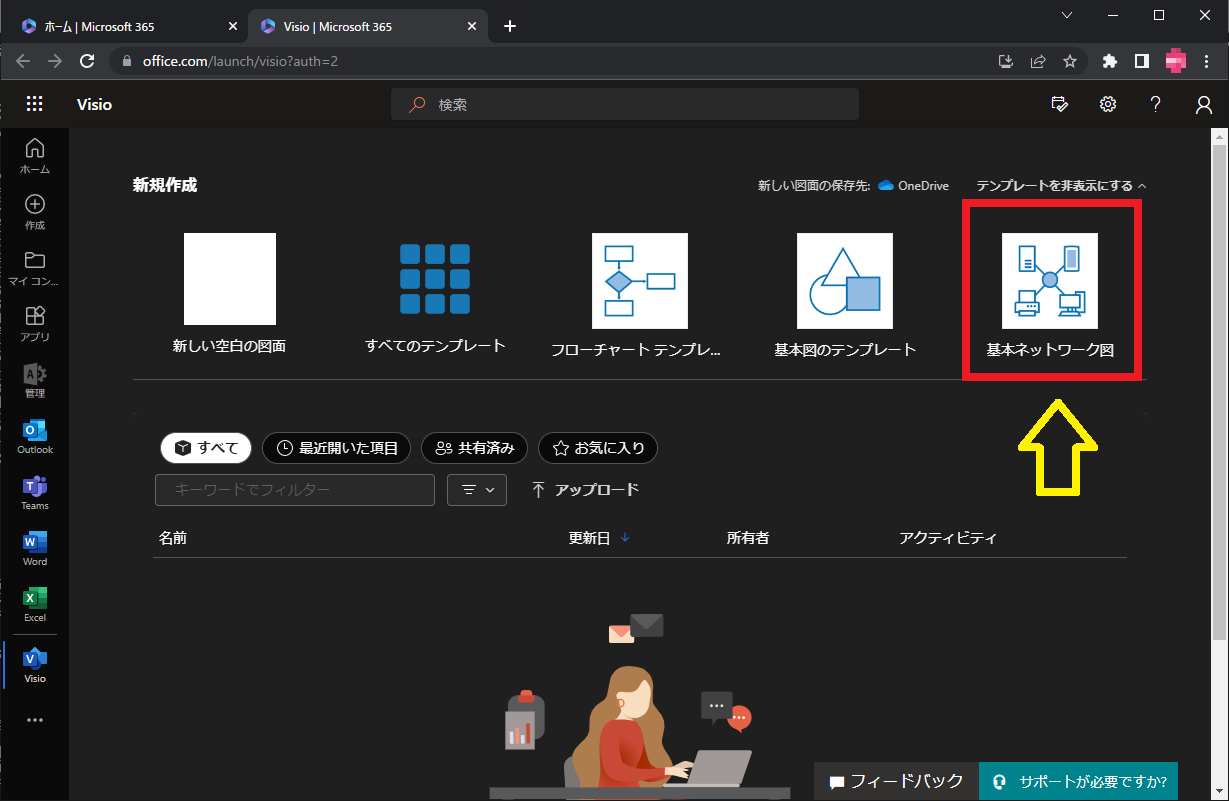The image size is (1229, 801).
Task: Click the キーワードでフィルター field
Action: pos(295,490)
